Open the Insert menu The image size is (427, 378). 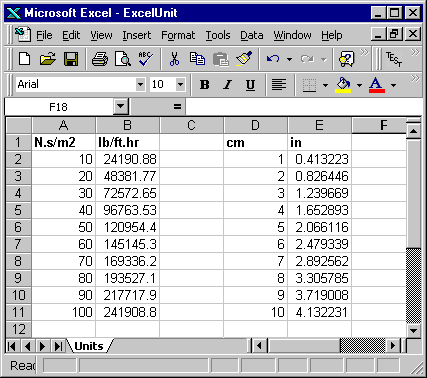[x=137, y=35]
